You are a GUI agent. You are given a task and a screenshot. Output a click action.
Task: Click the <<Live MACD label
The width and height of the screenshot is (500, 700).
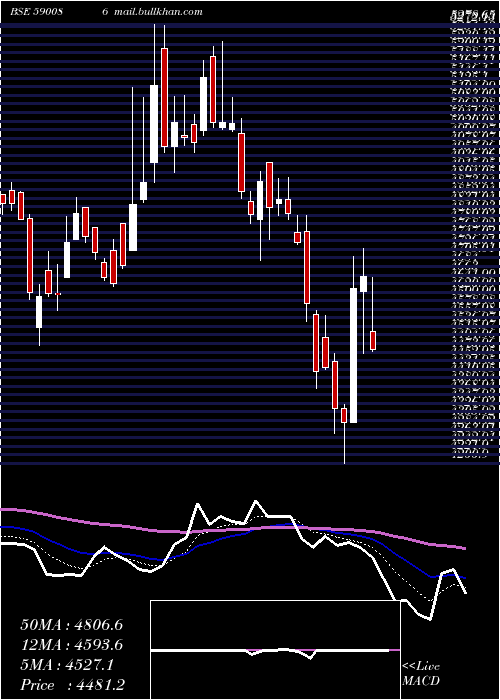coord(421,674)
